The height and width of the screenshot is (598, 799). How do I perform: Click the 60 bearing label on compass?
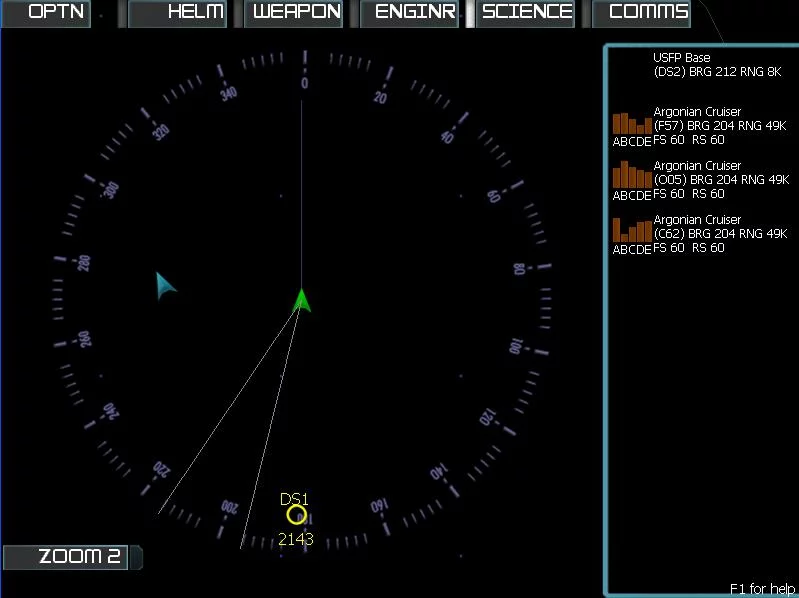point(494,197)
